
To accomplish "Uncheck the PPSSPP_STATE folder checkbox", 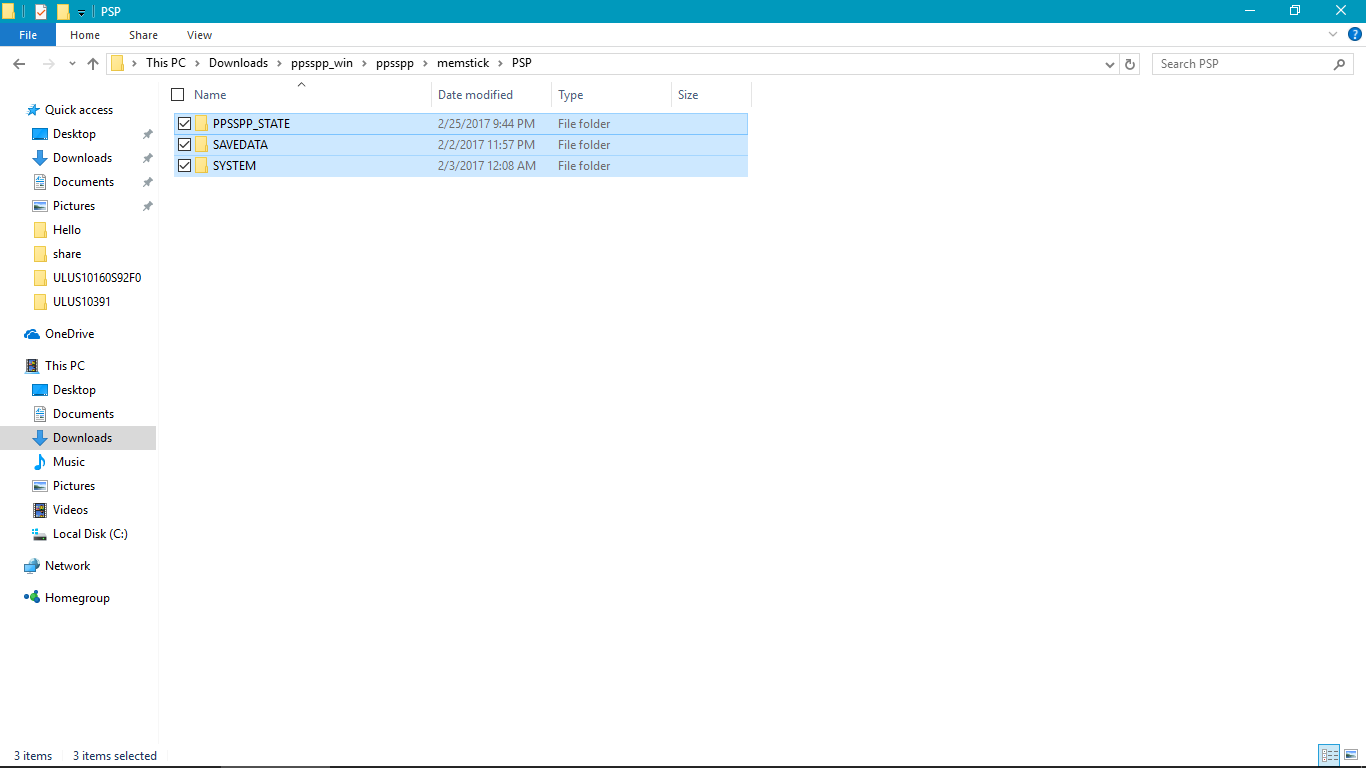I will coord(184,124).
